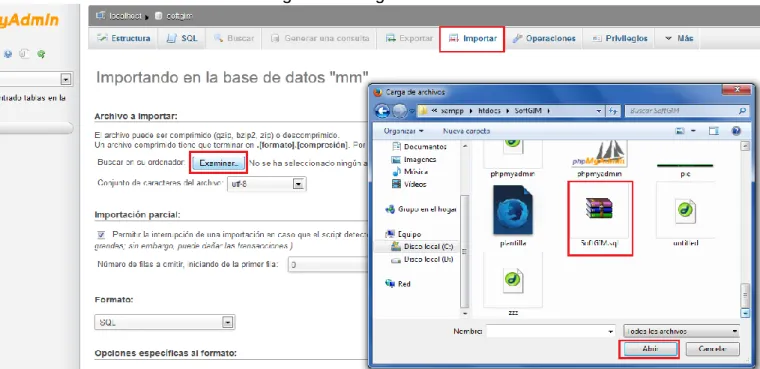Go back in the file upload dialog
The width and height of the screenshot is (760, 369).
pyautogui.click(x=382, y=111)
